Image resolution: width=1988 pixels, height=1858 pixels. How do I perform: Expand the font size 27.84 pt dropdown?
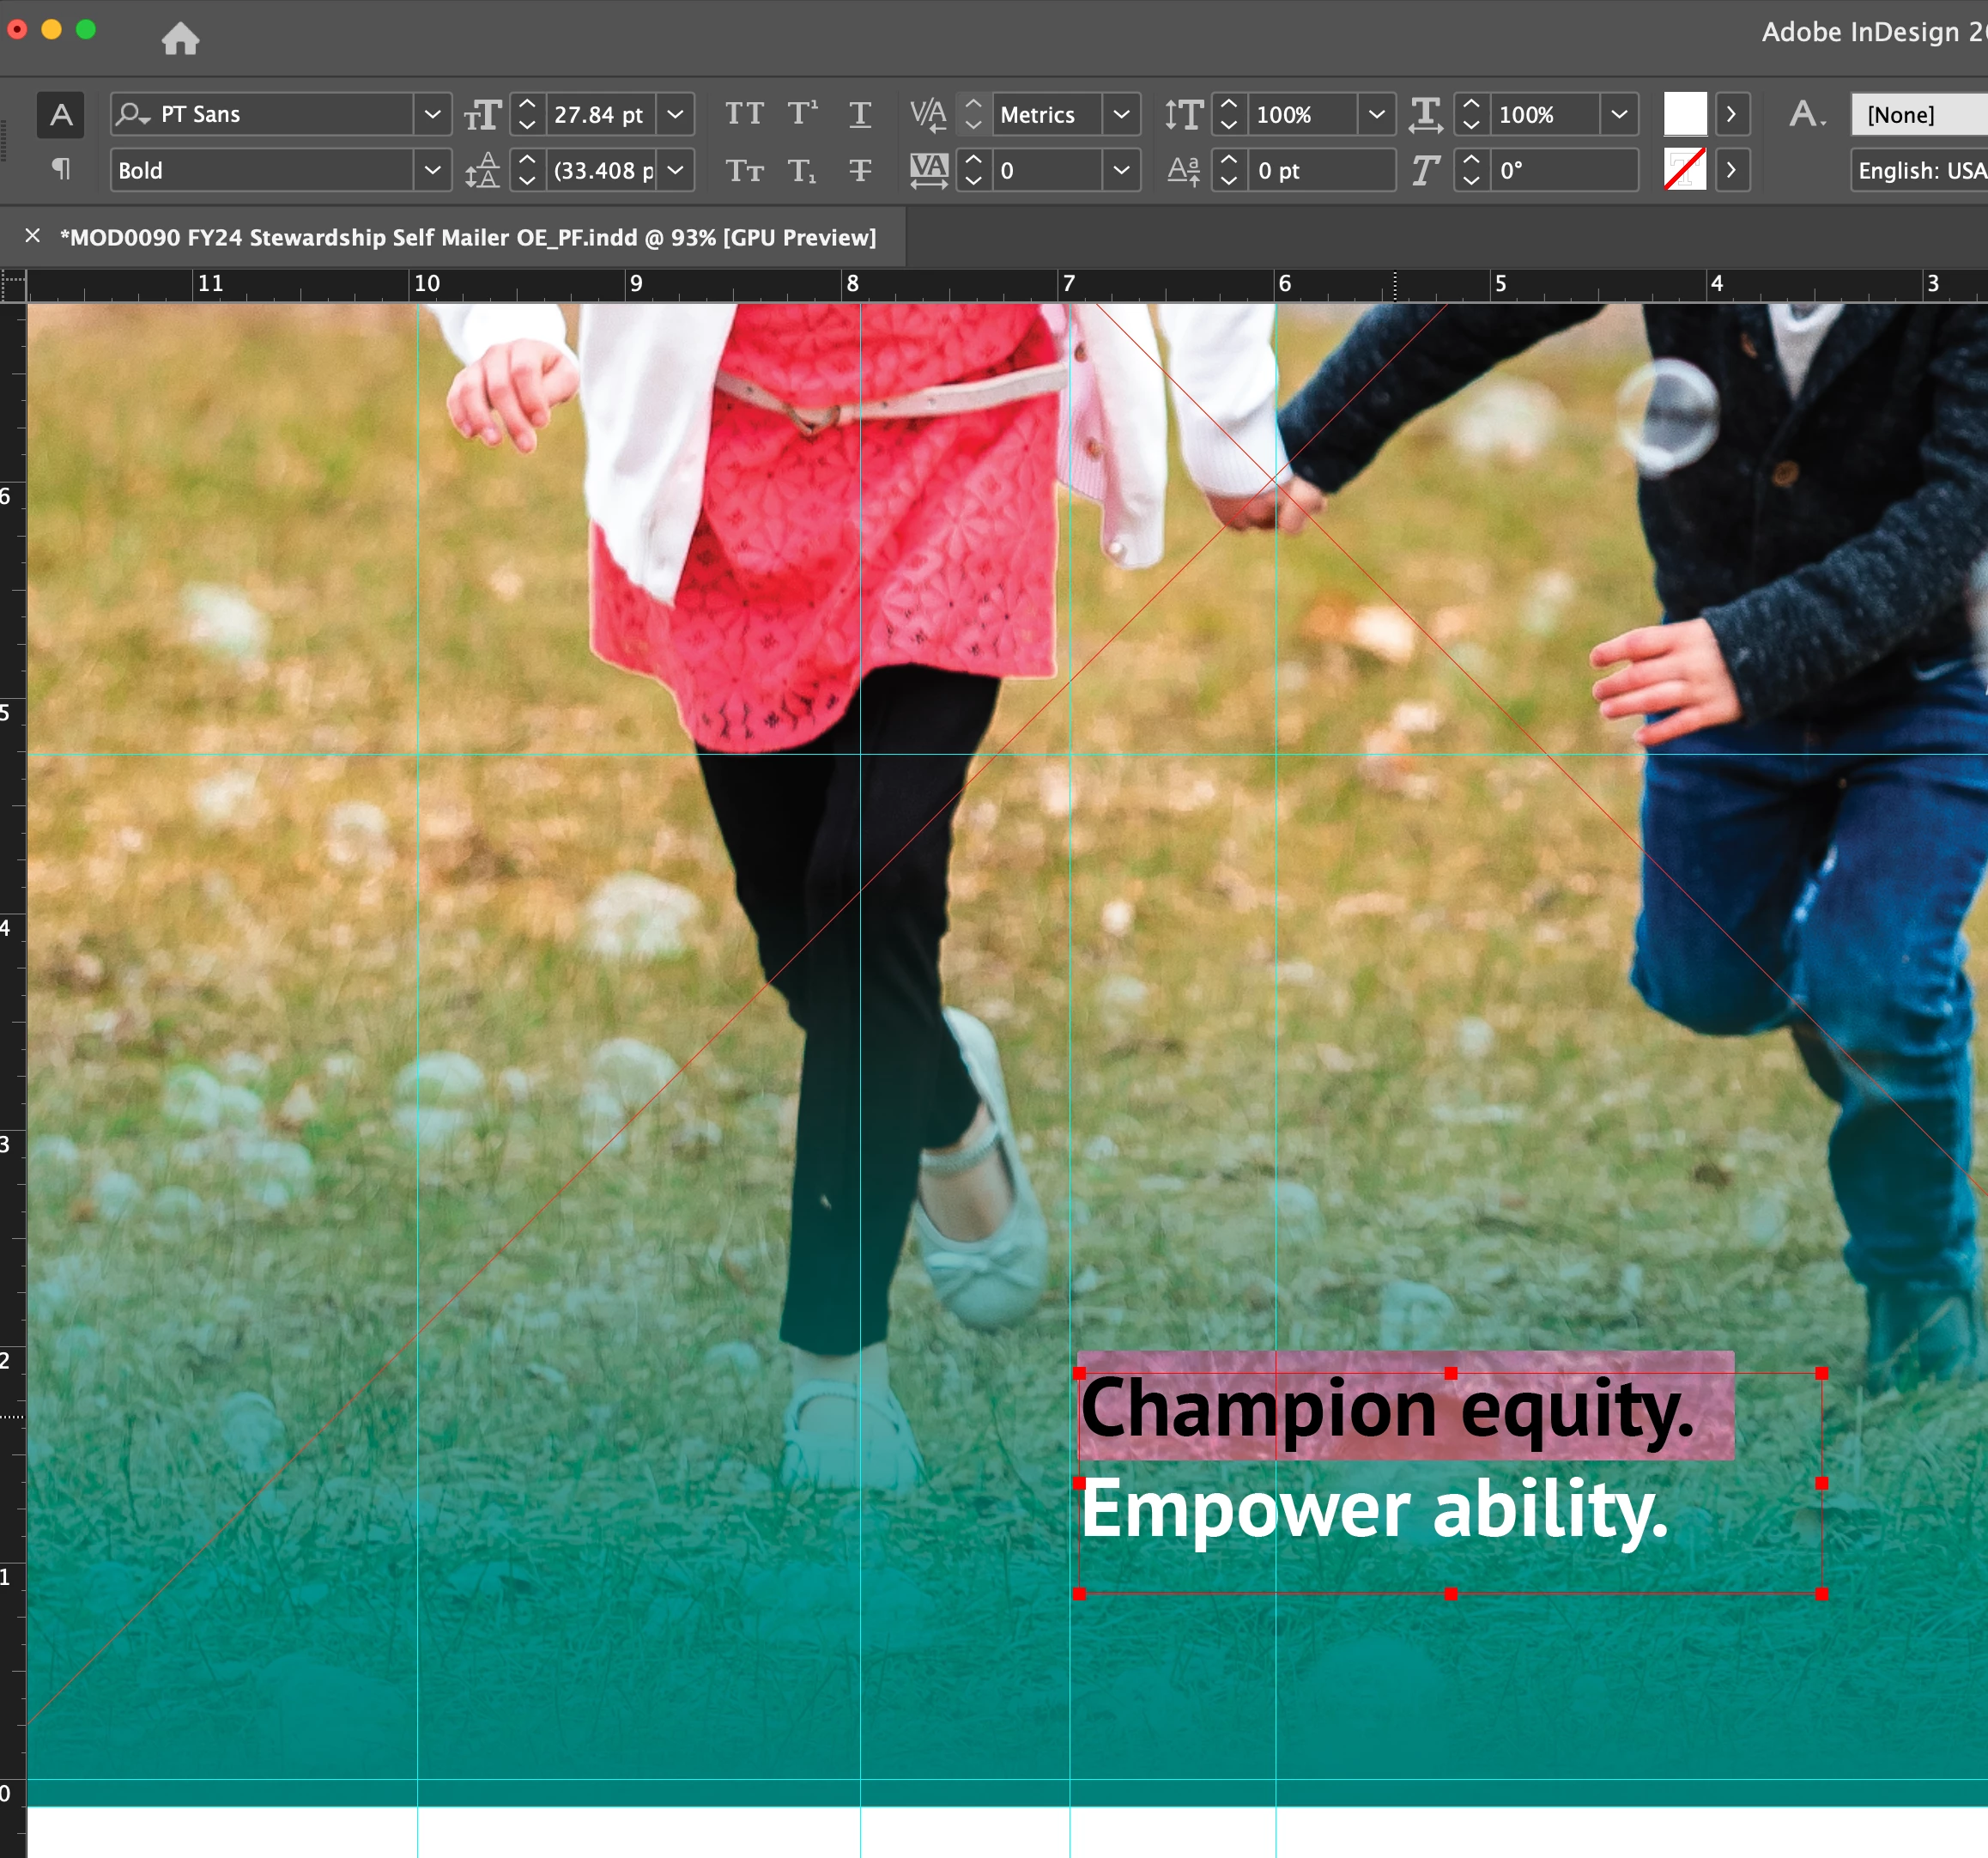(x=676, y=114)
